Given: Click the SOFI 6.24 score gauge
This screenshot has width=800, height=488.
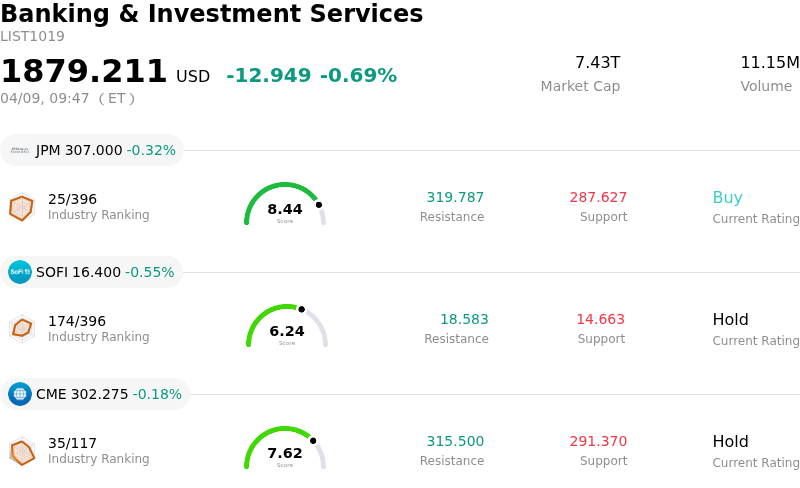Looking at the screenshot, I should pyautogui.click(x=287, y=327).
